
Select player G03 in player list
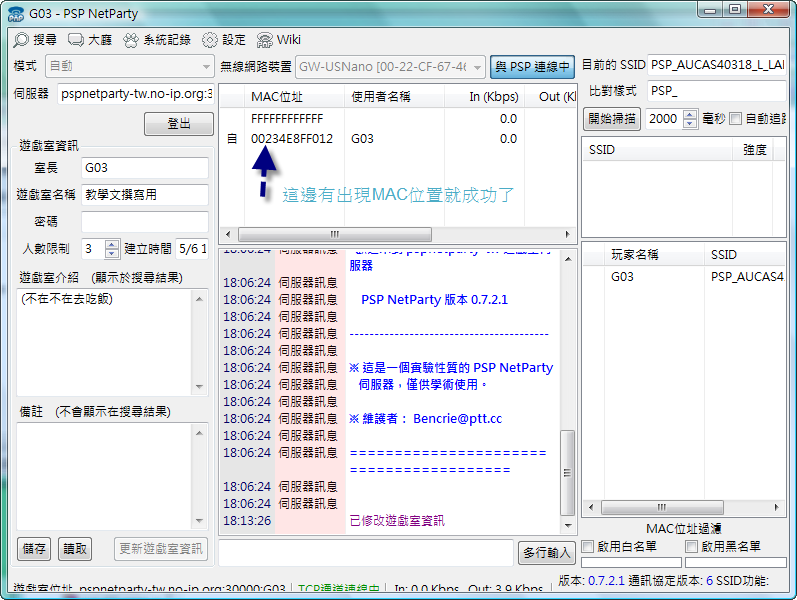(684, 277)
